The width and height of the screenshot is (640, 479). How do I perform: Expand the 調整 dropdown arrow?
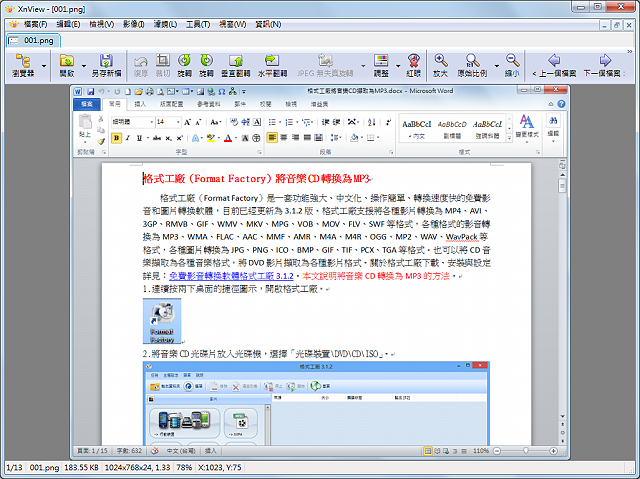398,66
